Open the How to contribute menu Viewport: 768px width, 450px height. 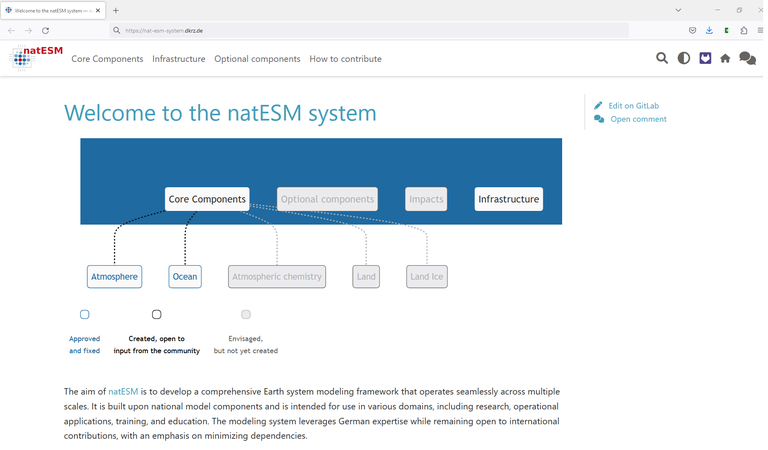(x=345, y=59)
